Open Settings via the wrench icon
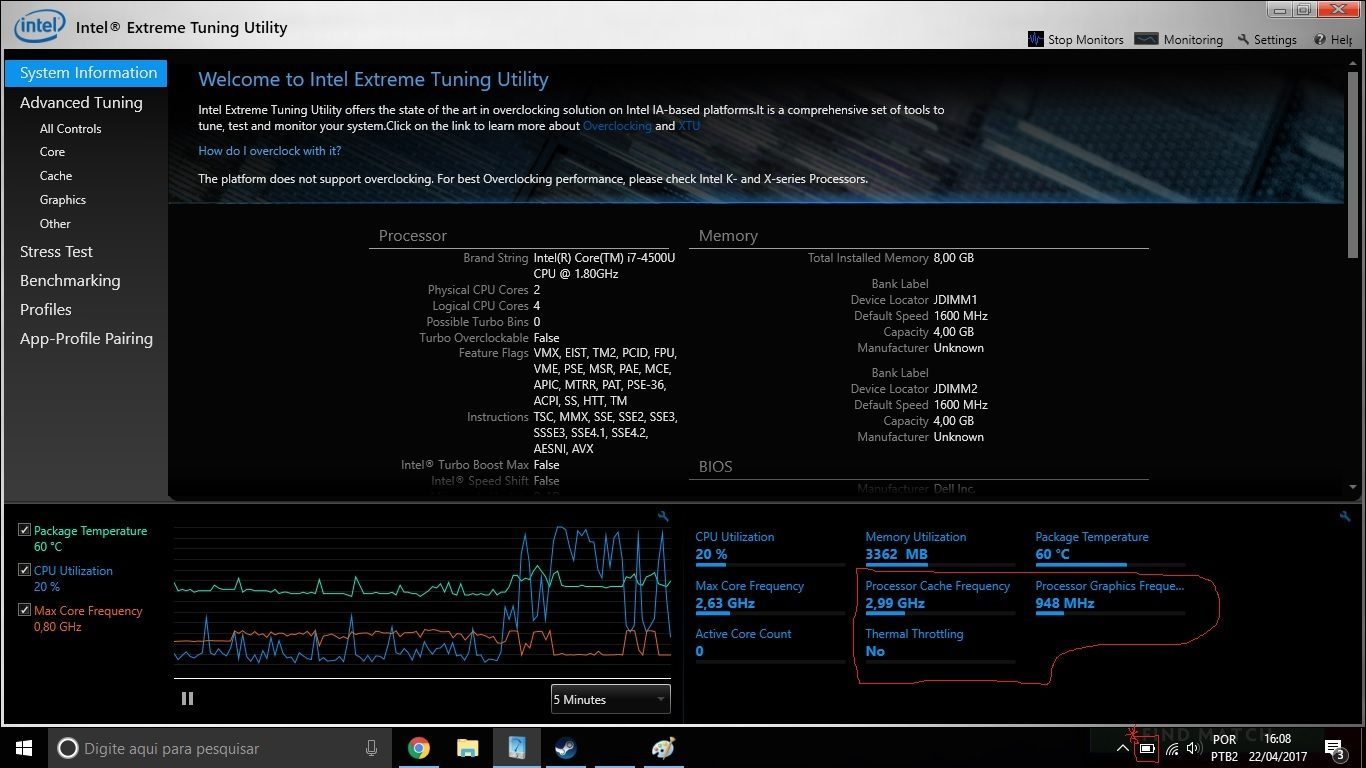Image resolution: width=1366 pixels, height=768 pixels. click(x=1243, y=39)
